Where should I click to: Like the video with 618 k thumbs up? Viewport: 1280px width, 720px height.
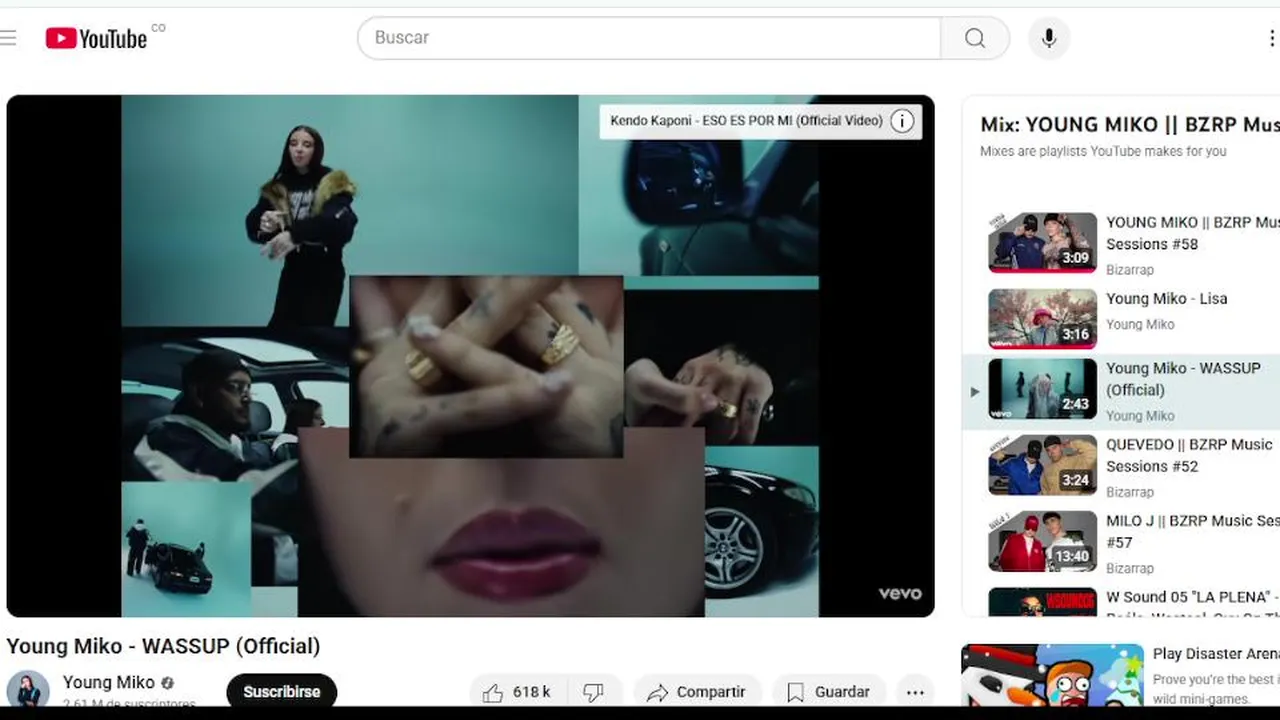point(517,691)
